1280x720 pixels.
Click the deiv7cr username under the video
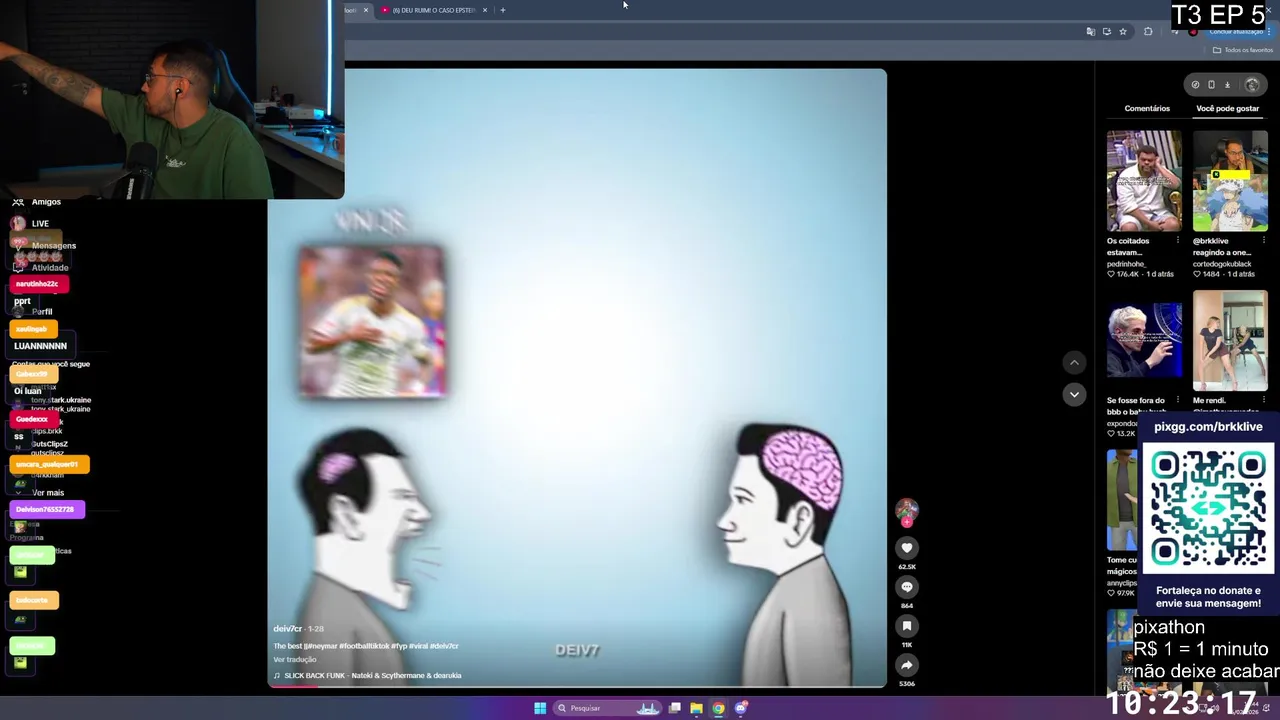[288, 629]
